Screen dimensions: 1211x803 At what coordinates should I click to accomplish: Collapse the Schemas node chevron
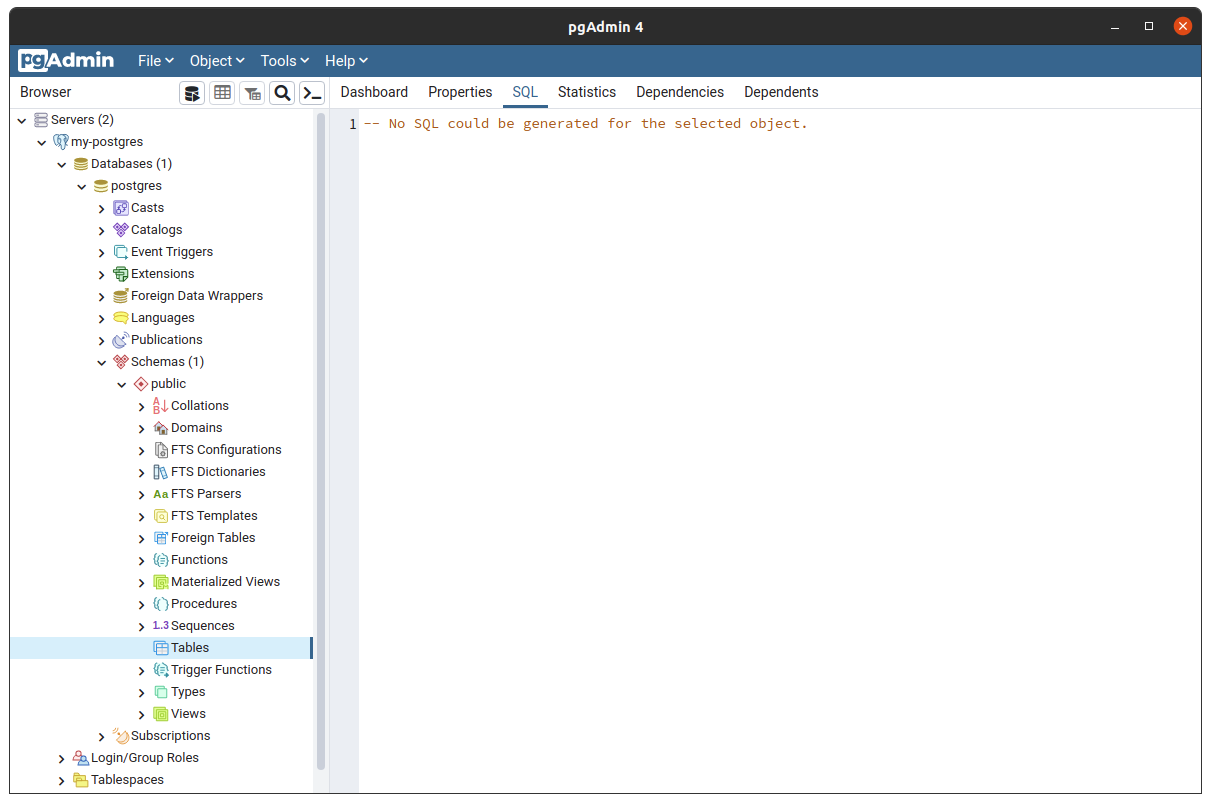[102, 362]
